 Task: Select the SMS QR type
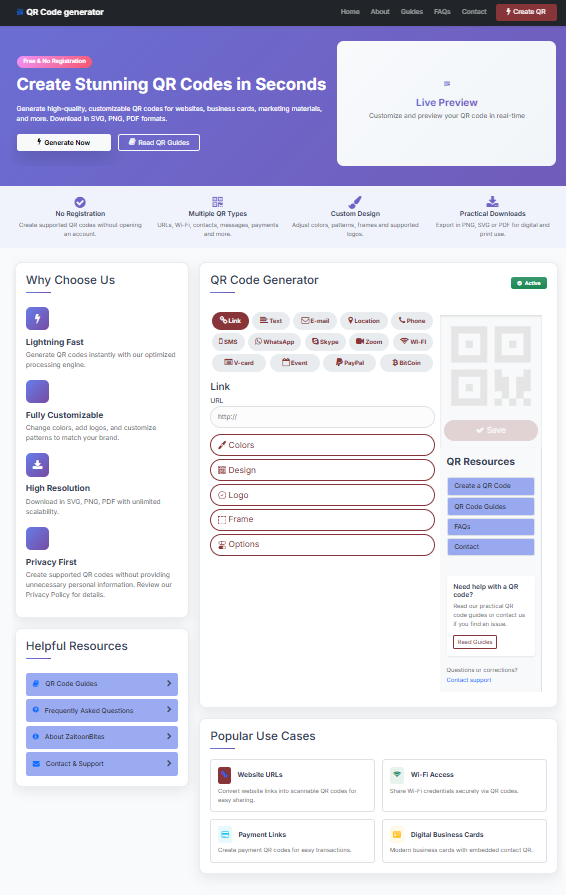point(228,341)
